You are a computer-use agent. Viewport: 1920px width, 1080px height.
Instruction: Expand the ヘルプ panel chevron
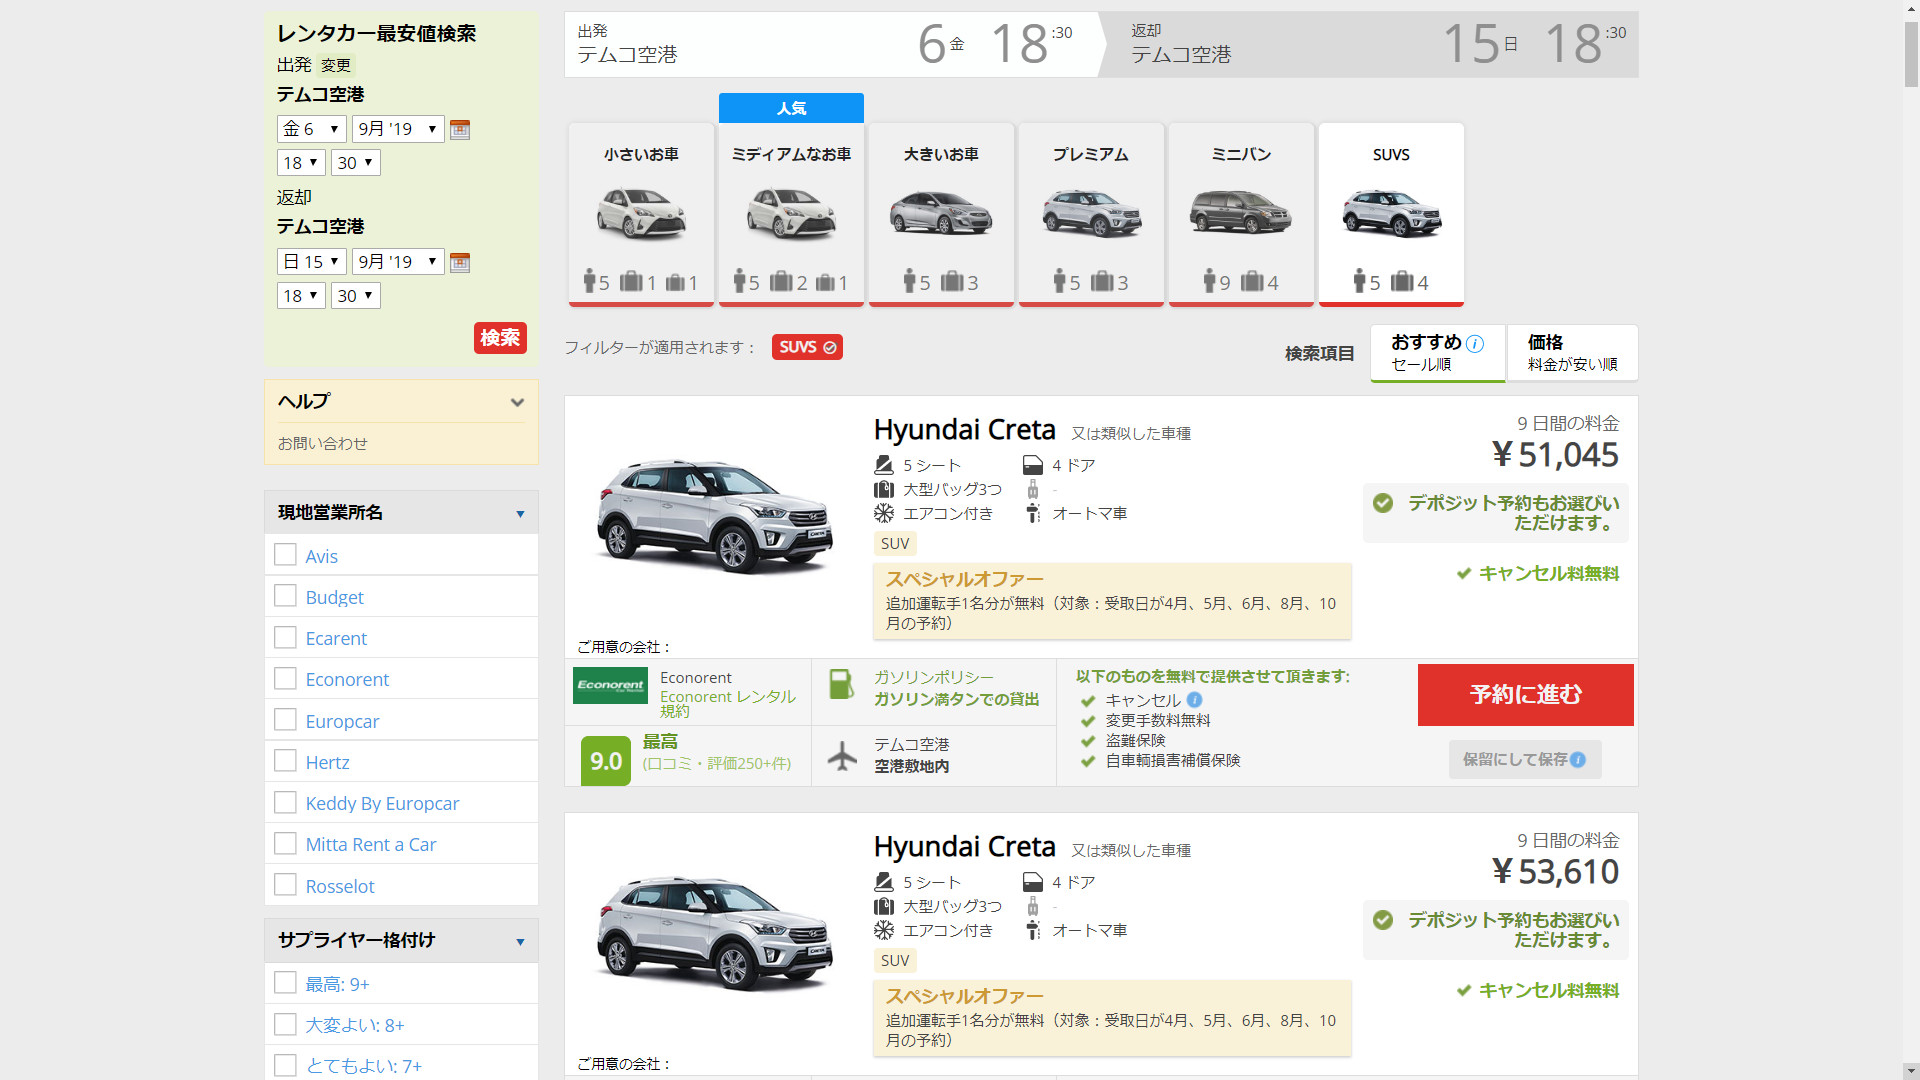(x=517, y=402)
